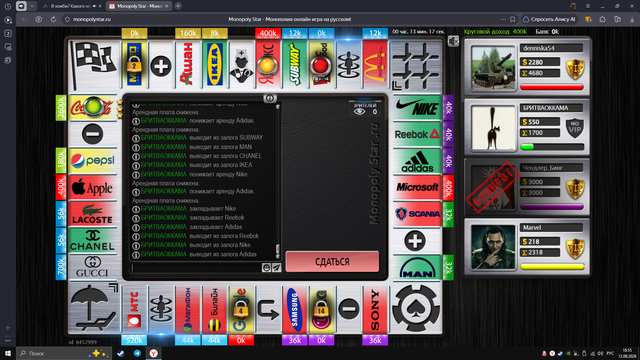
Task: Select the Билайн property cell
Action: 215,309
